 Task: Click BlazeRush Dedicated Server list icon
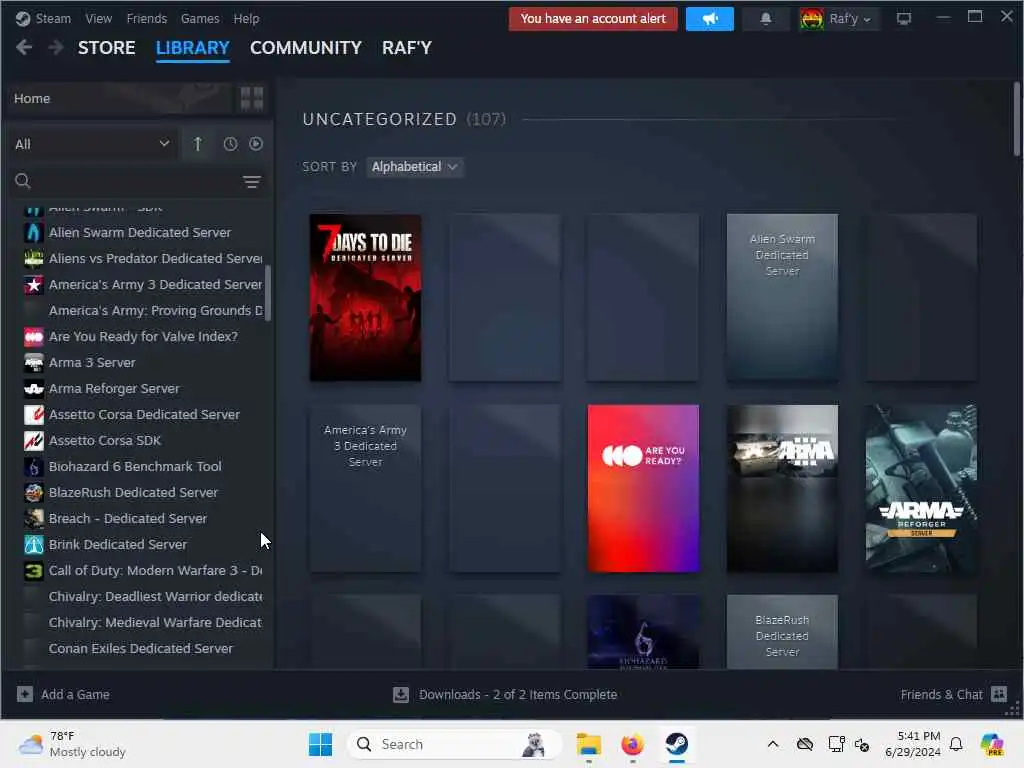(x=33, y=492)
